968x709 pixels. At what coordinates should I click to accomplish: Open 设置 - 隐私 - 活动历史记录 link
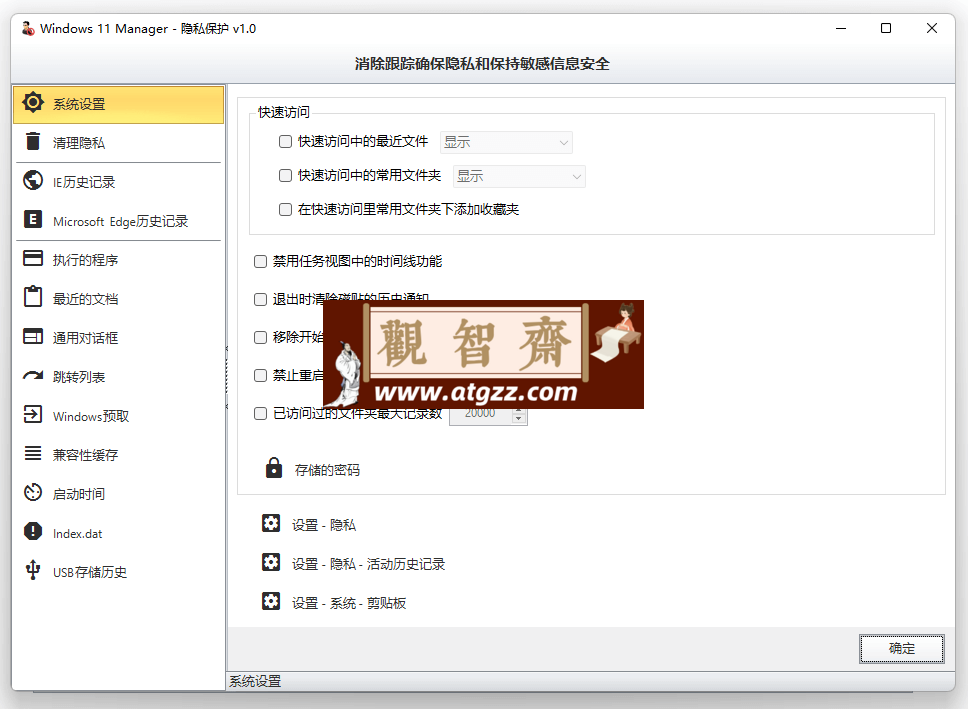click(x=368, y=564)
